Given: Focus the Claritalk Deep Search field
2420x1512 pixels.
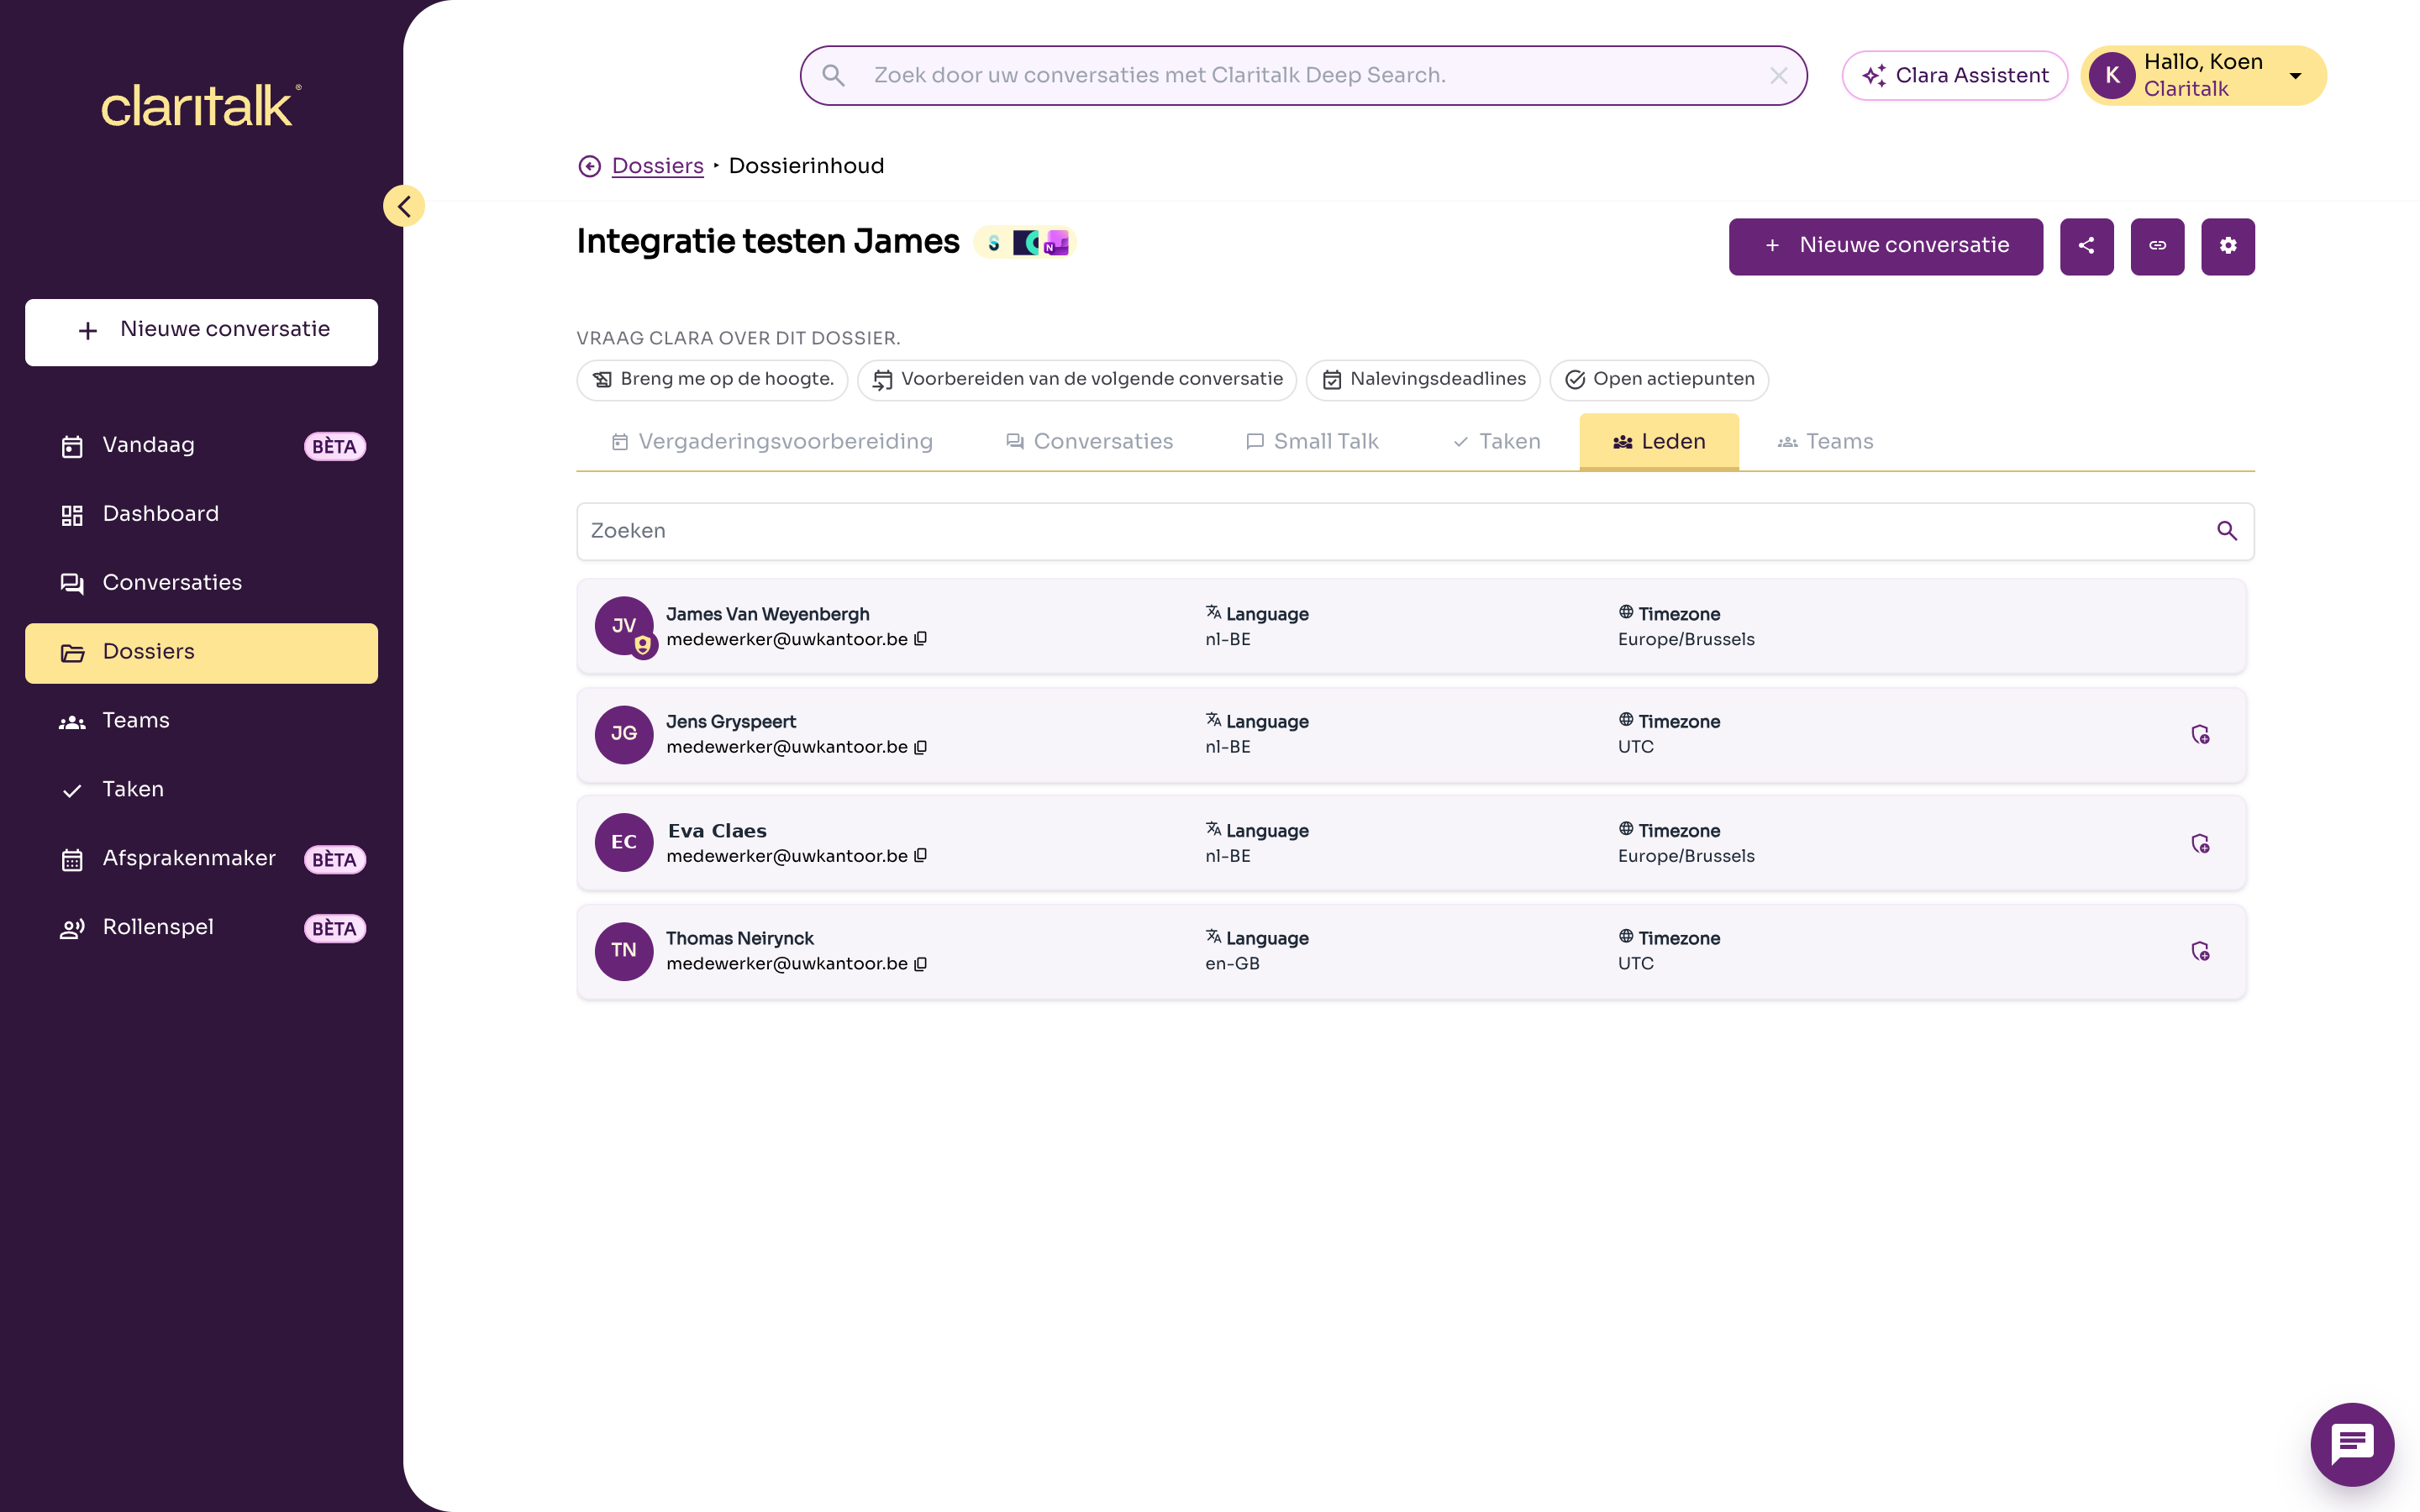Looking at the screenshot, I should (x=1303, y=76).
